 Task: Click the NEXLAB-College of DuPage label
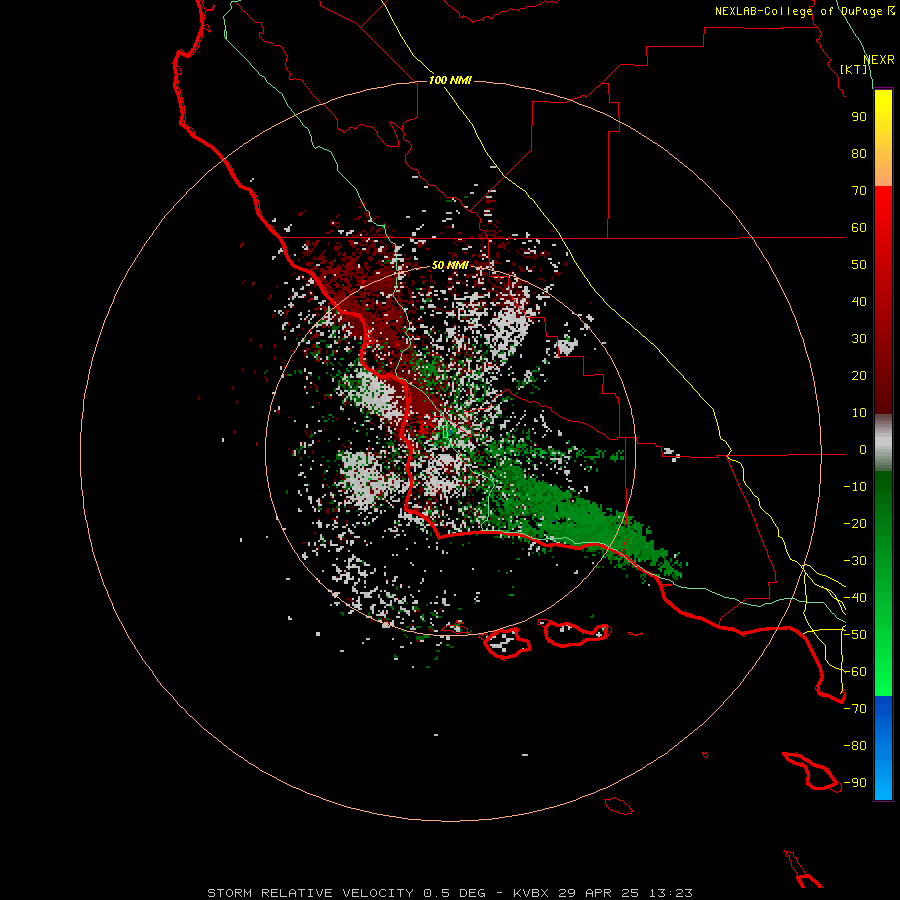(805, 11)
